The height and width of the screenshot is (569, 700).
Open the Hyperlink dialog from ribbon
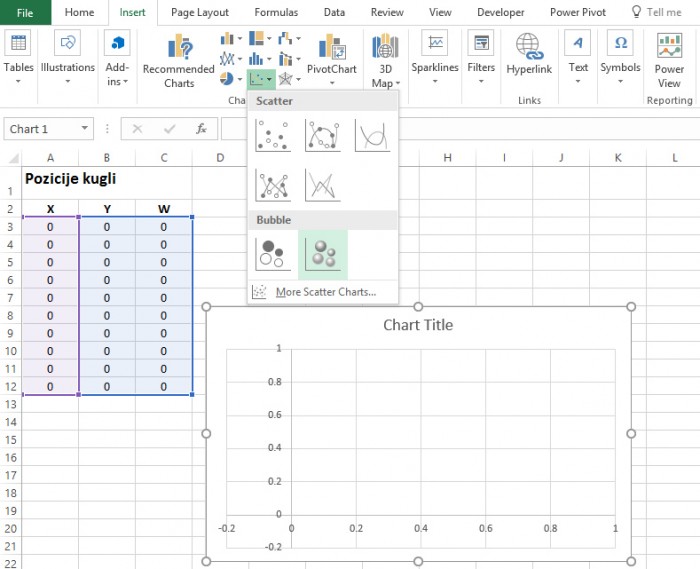(529, 55)
